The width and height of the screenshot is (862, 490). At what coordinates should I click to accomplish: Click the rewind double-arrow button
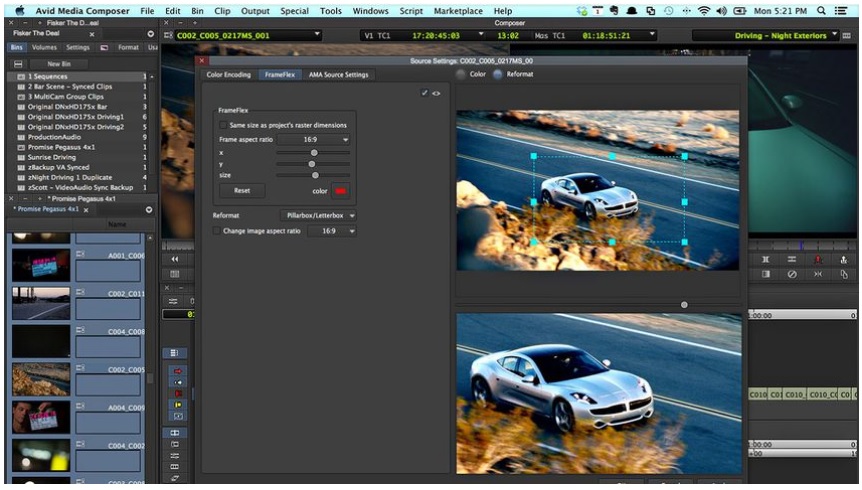point(175,259)
